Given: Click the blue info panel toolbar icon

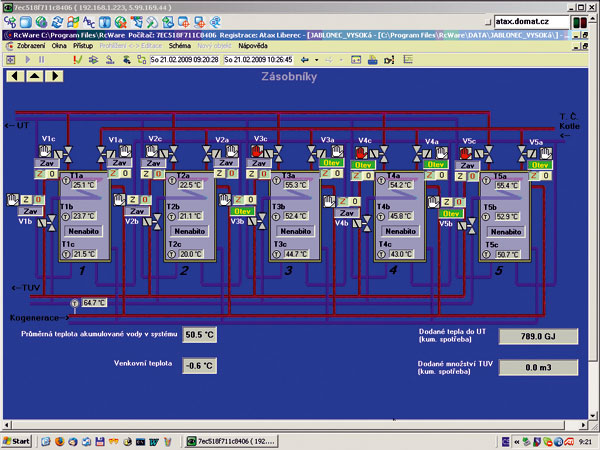Looking at the screenshot, I should [105, 22].
